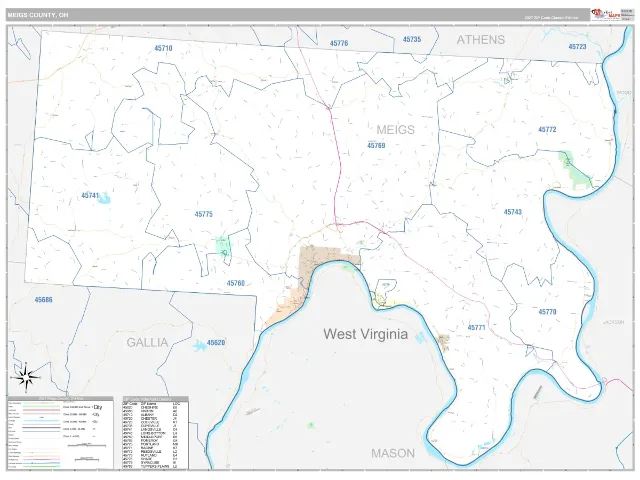
Task: Click the ZIP code 45776 label
Action: point(339,43)
